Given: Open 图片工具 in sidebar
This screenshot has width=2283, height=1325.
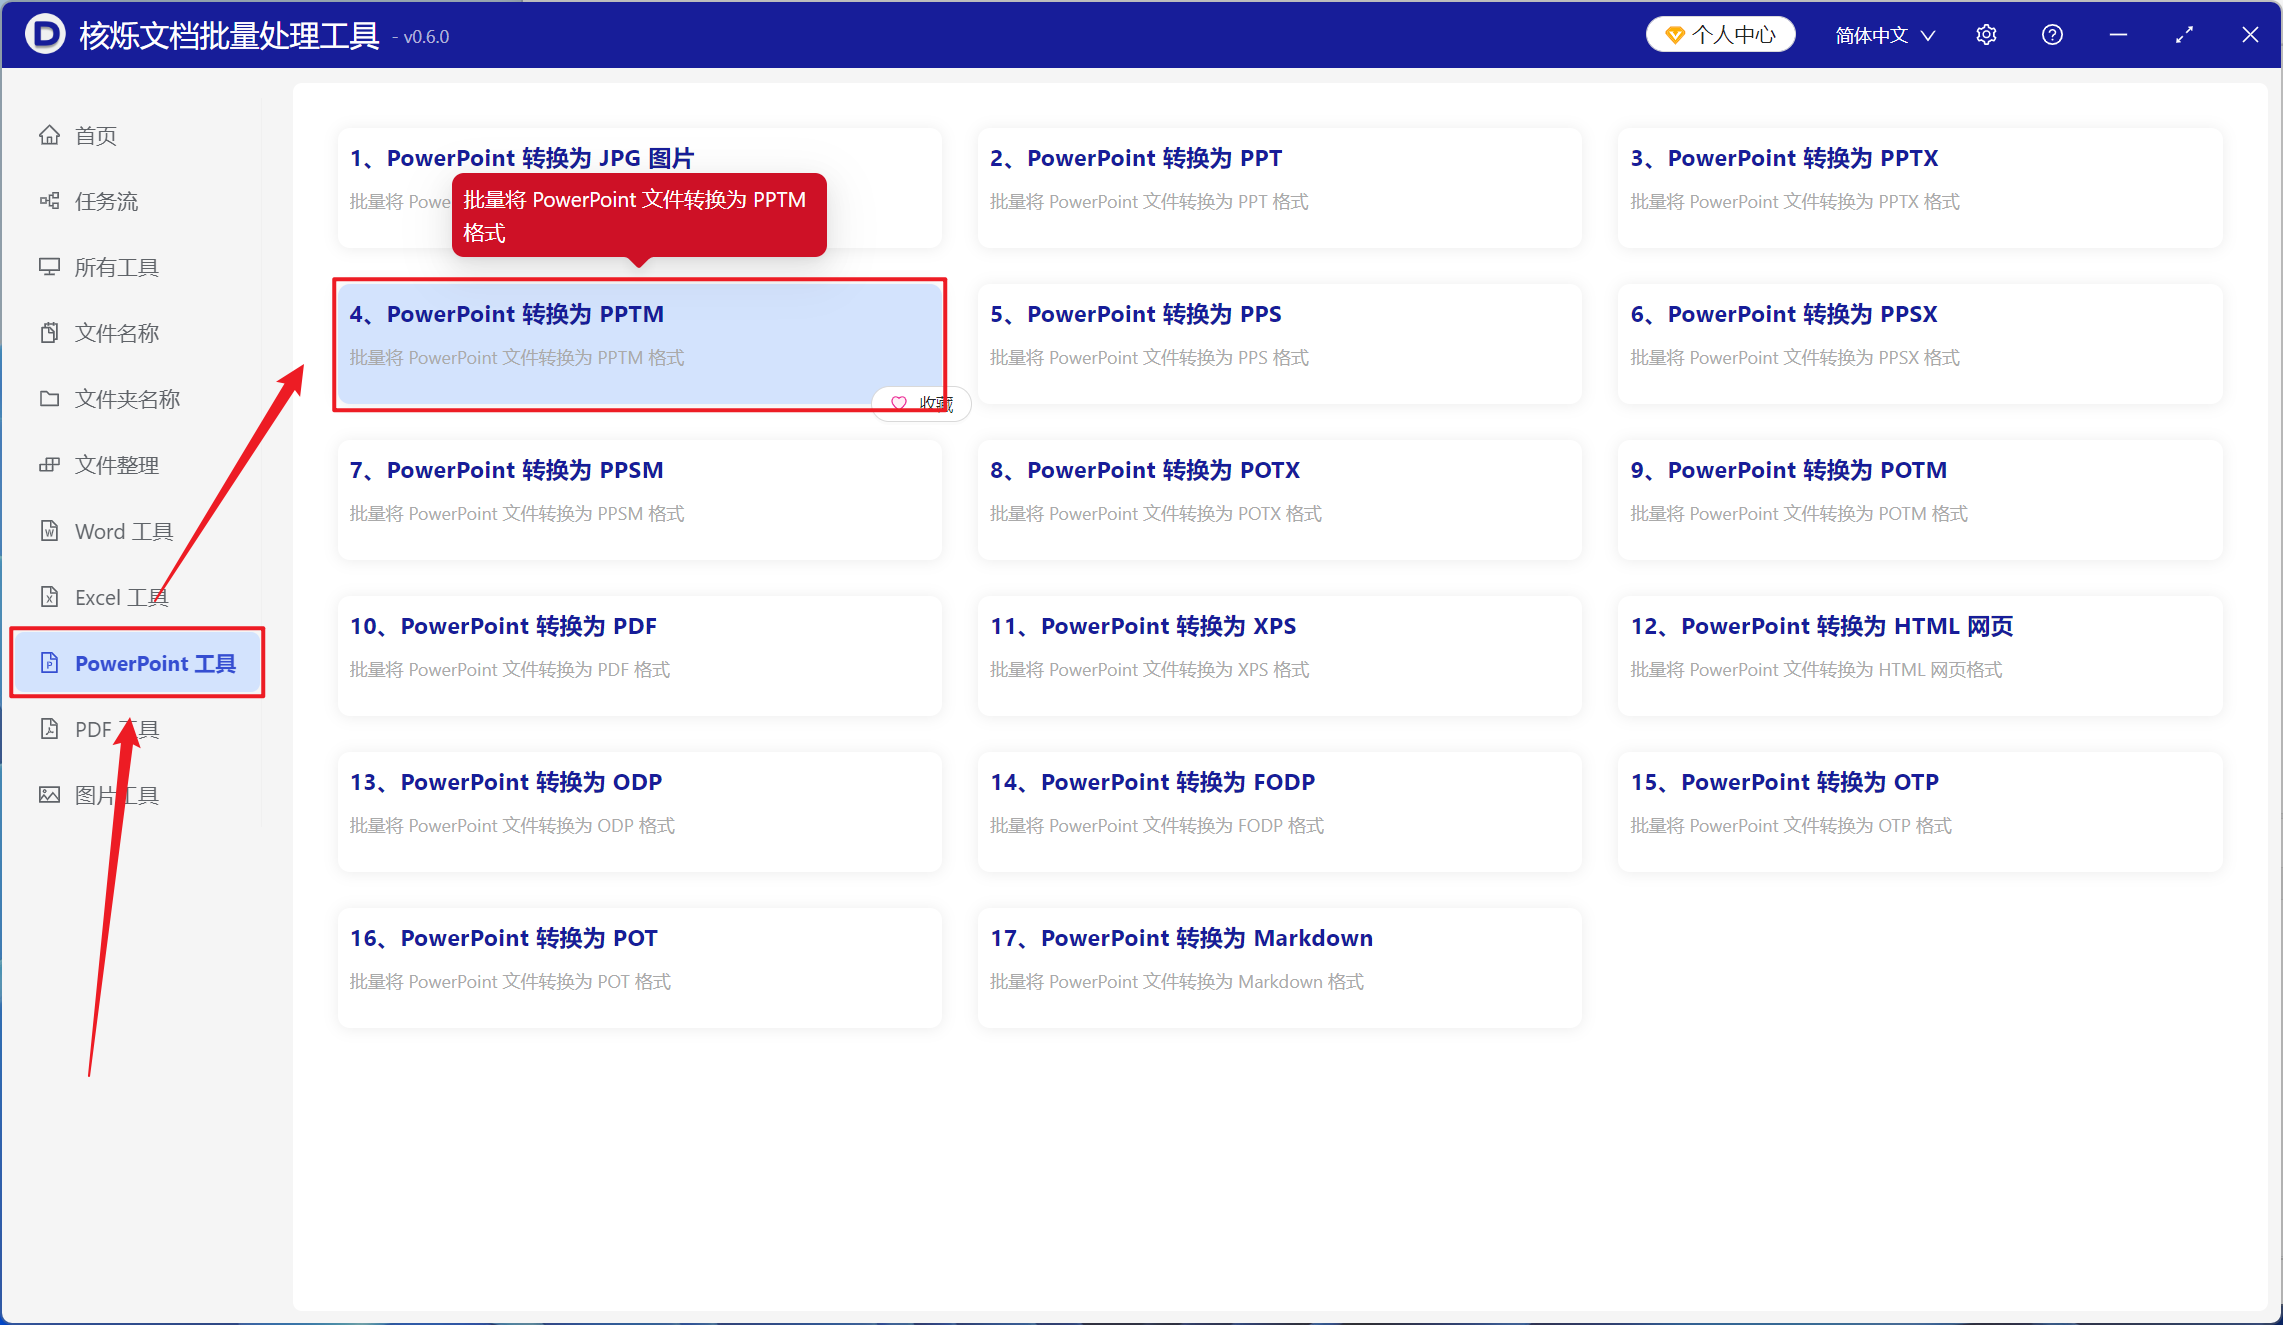Looking at the screenshot, I should [x=136, y=795].
